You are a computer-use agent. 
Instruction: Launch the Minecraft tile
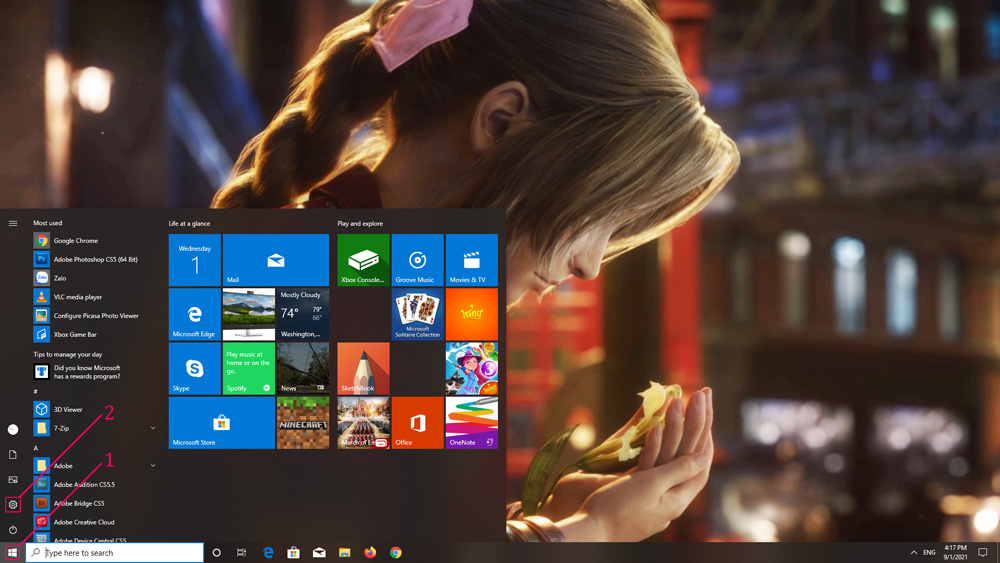pyautogui.click(x=303, y=423)
